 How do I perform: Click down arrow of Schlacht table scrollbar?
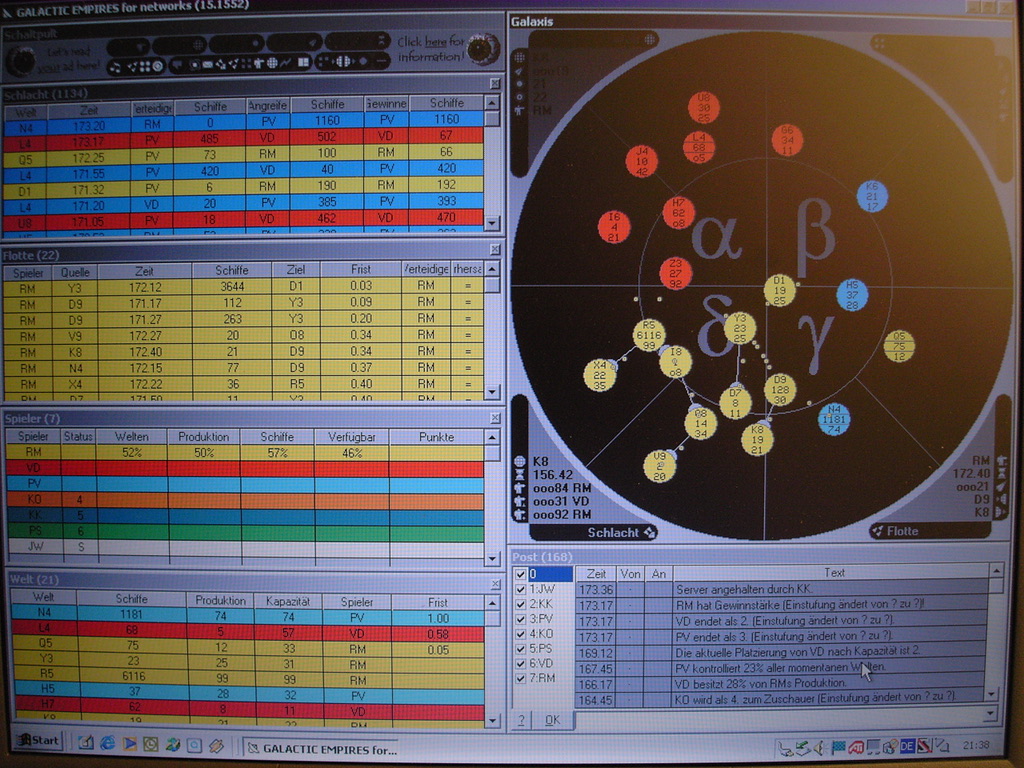pyautogui.click(x=492, y=223)
